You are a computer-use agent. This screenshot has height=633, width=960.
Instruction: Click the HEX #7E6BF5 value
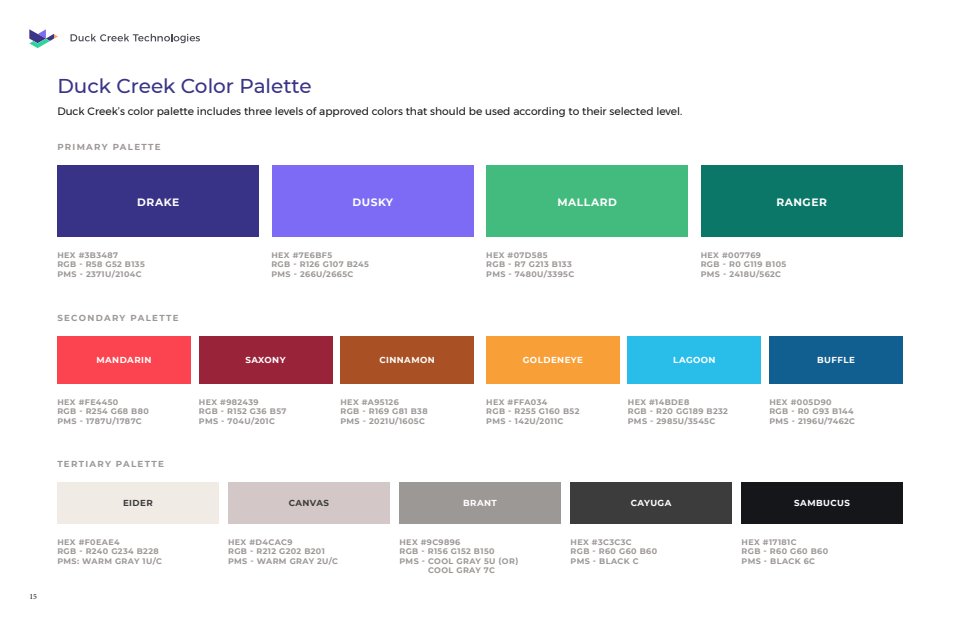(x=302, y=255)
